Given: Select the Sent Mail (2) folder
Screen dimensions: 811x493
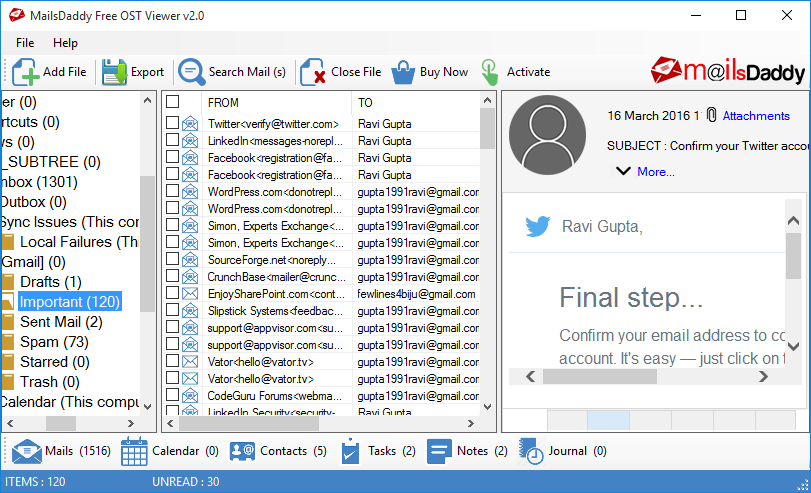Looking at the screenshot, I should pyautogui.click(x=61, y=322).
